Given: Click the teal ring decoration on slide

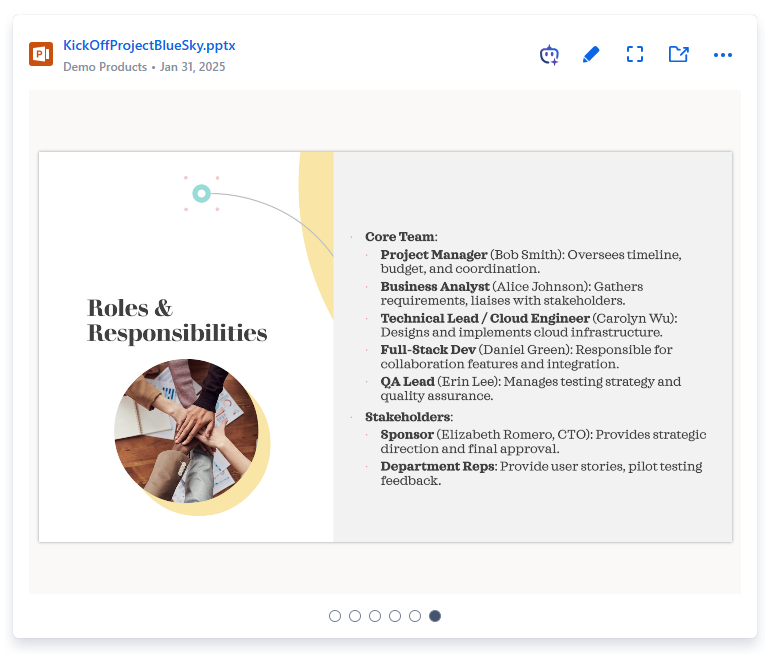Looking at the screenshot, I should point(201,194).
